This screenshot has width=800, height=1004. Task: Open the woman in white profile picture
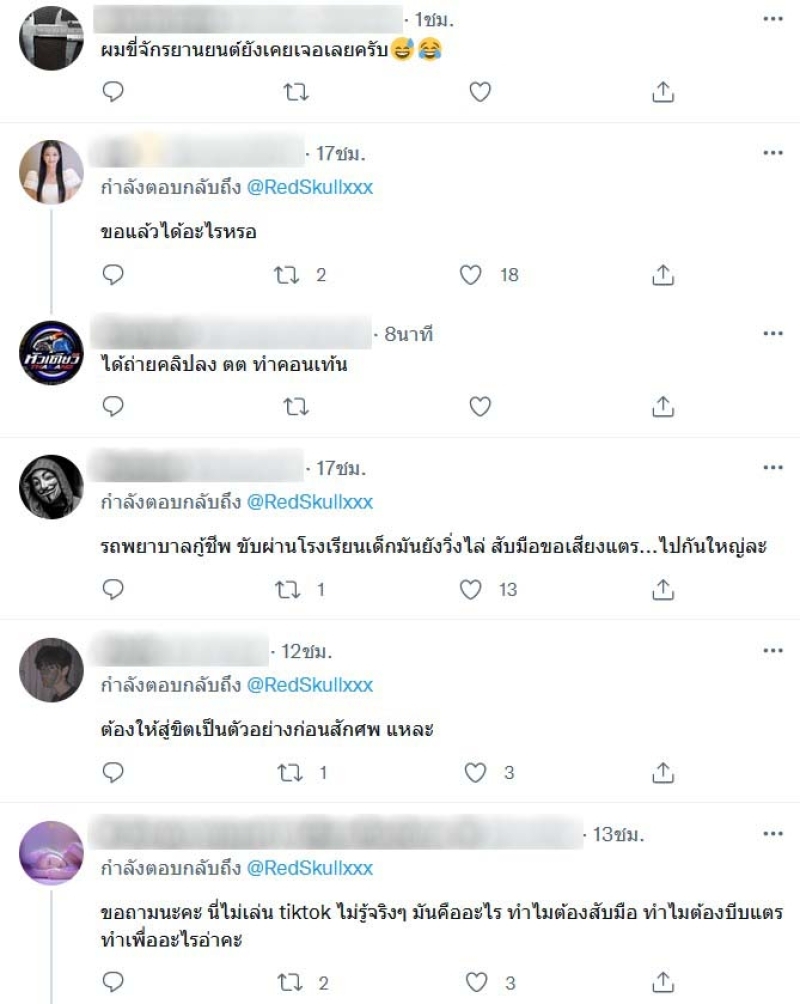(51, 172)
